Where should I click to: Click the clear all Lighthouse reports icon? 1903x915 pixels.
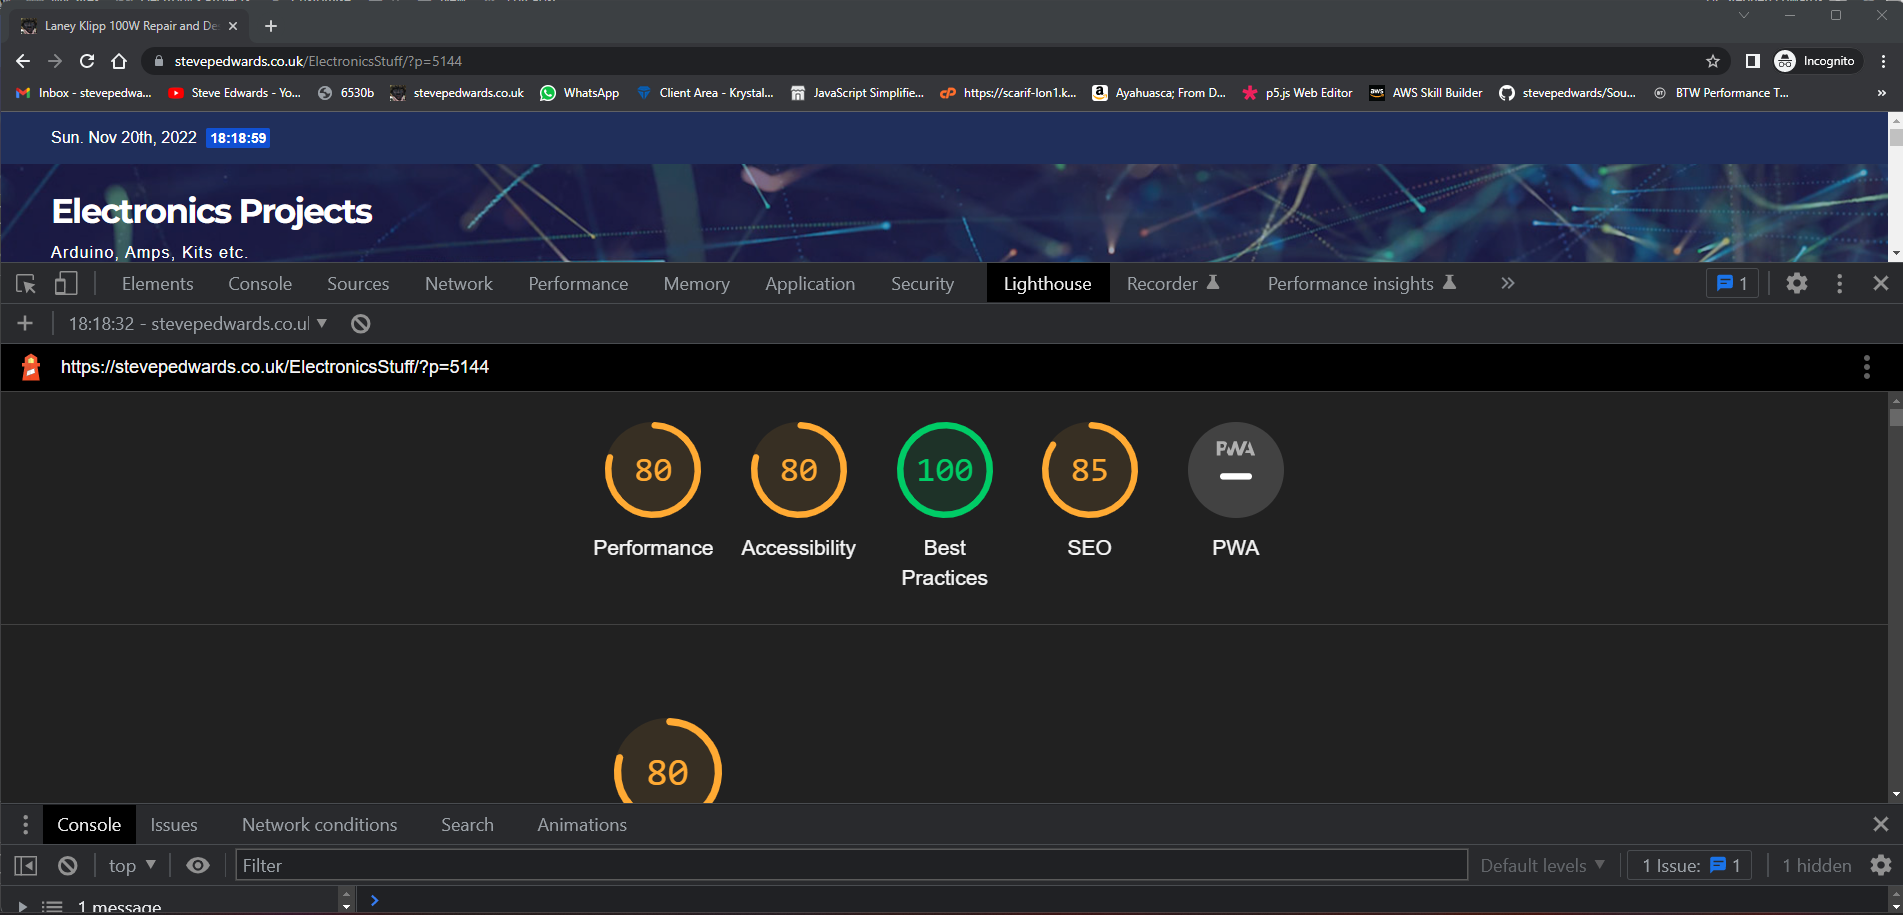[x=361, y=324]
